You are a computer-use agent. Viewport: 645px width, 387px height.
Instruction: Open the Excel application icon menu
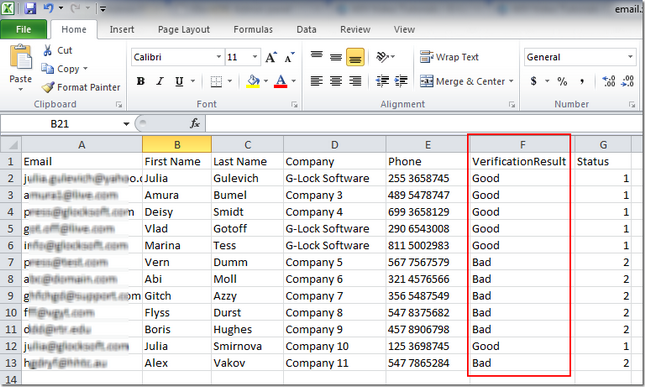click(x=8, y=8)
